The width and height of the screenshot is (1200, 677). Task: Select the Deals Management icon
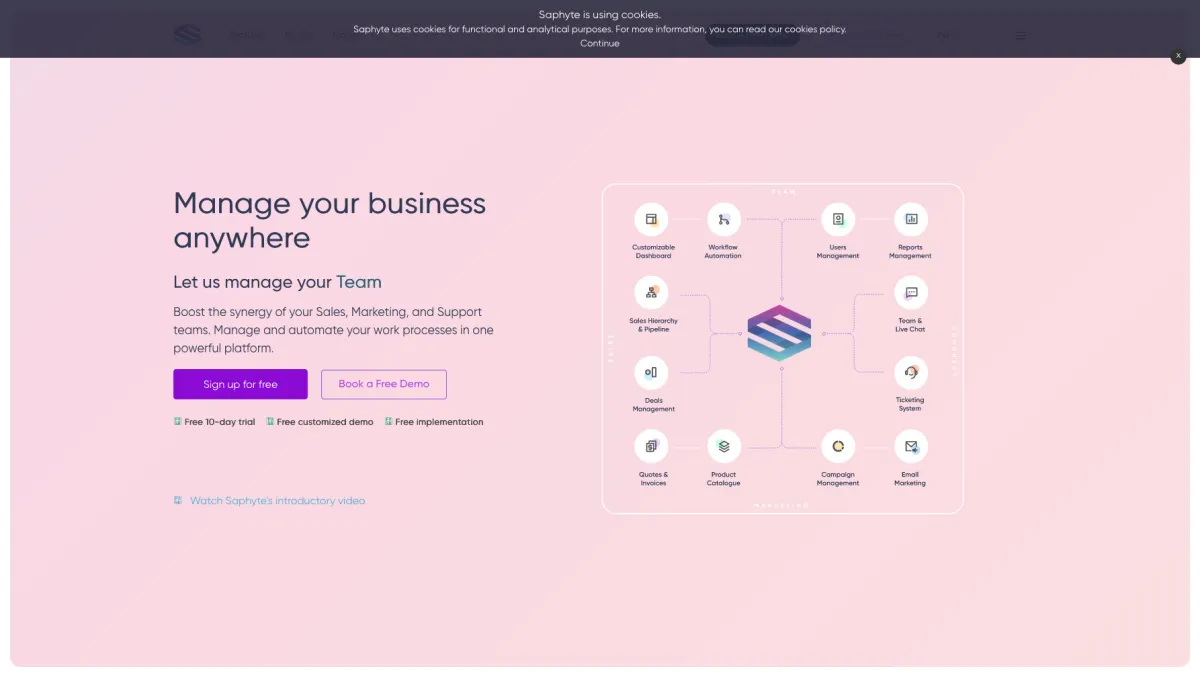[652, 372]
